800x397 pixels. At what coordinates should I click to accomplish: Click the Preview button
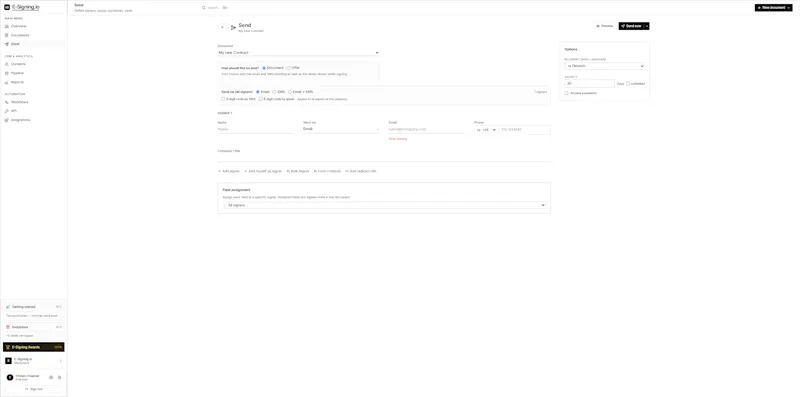point(605,26)
